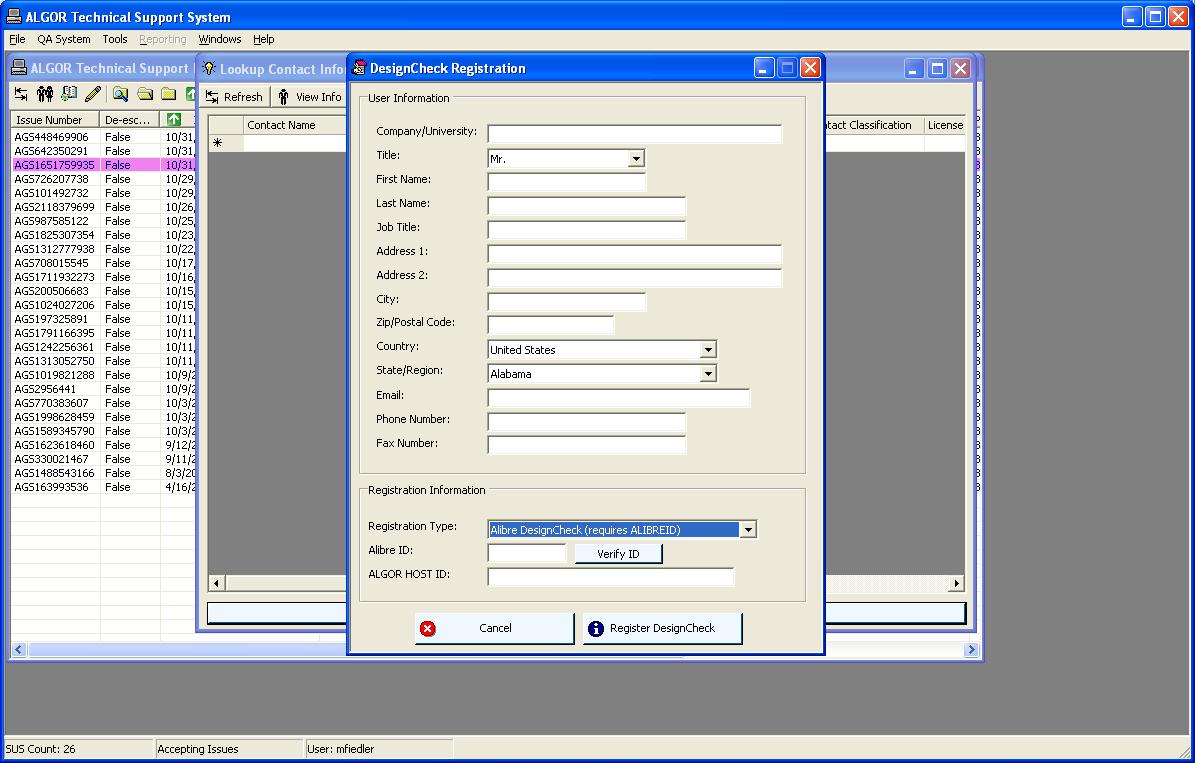Close the DesignCheck Registration dialog
This screenshot has height=763, width=1195.
pyautogui.click(x=810, y=68)
